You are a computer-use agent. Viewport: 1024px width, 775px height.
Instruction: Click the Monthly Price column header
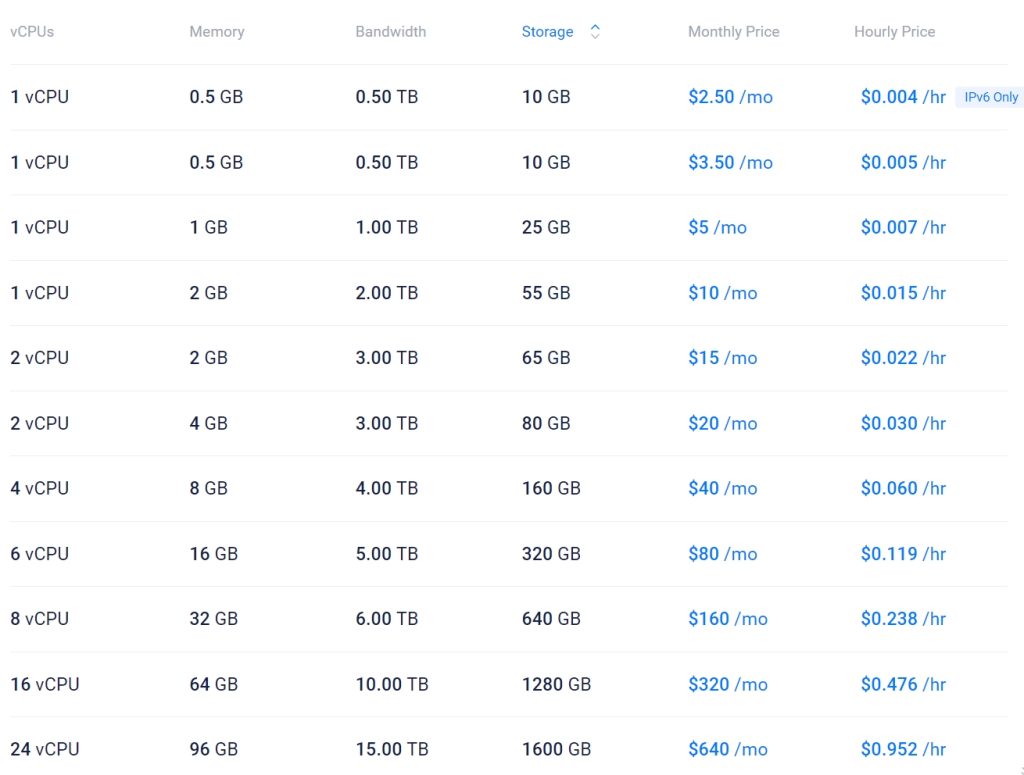pyautogui.click(x=733, y=32)
